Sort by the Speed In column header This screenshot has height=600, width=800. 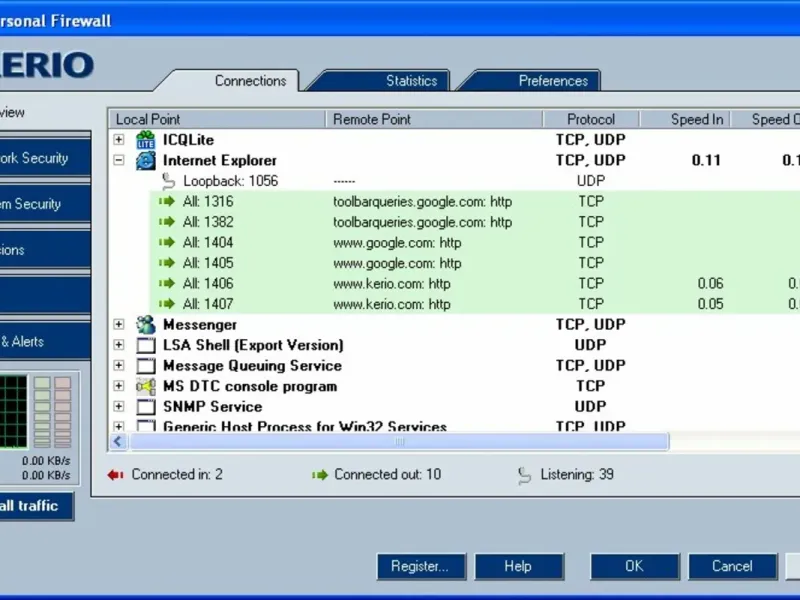point(685,119)
